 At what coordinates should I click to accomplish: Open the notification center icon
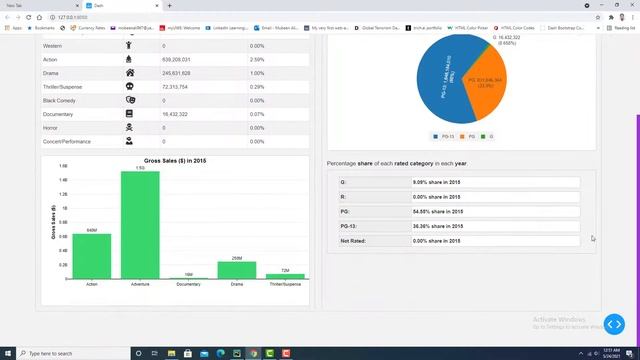(629, 353)
